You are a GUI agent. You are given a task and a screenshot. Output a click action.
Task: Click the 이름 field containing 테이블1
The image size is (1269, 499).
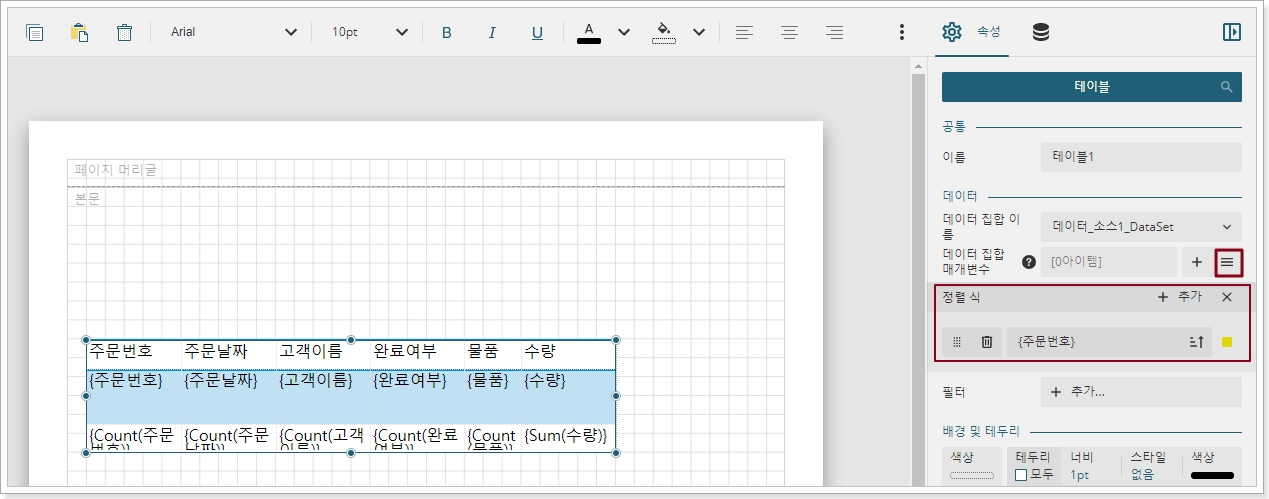[1140, 157]
